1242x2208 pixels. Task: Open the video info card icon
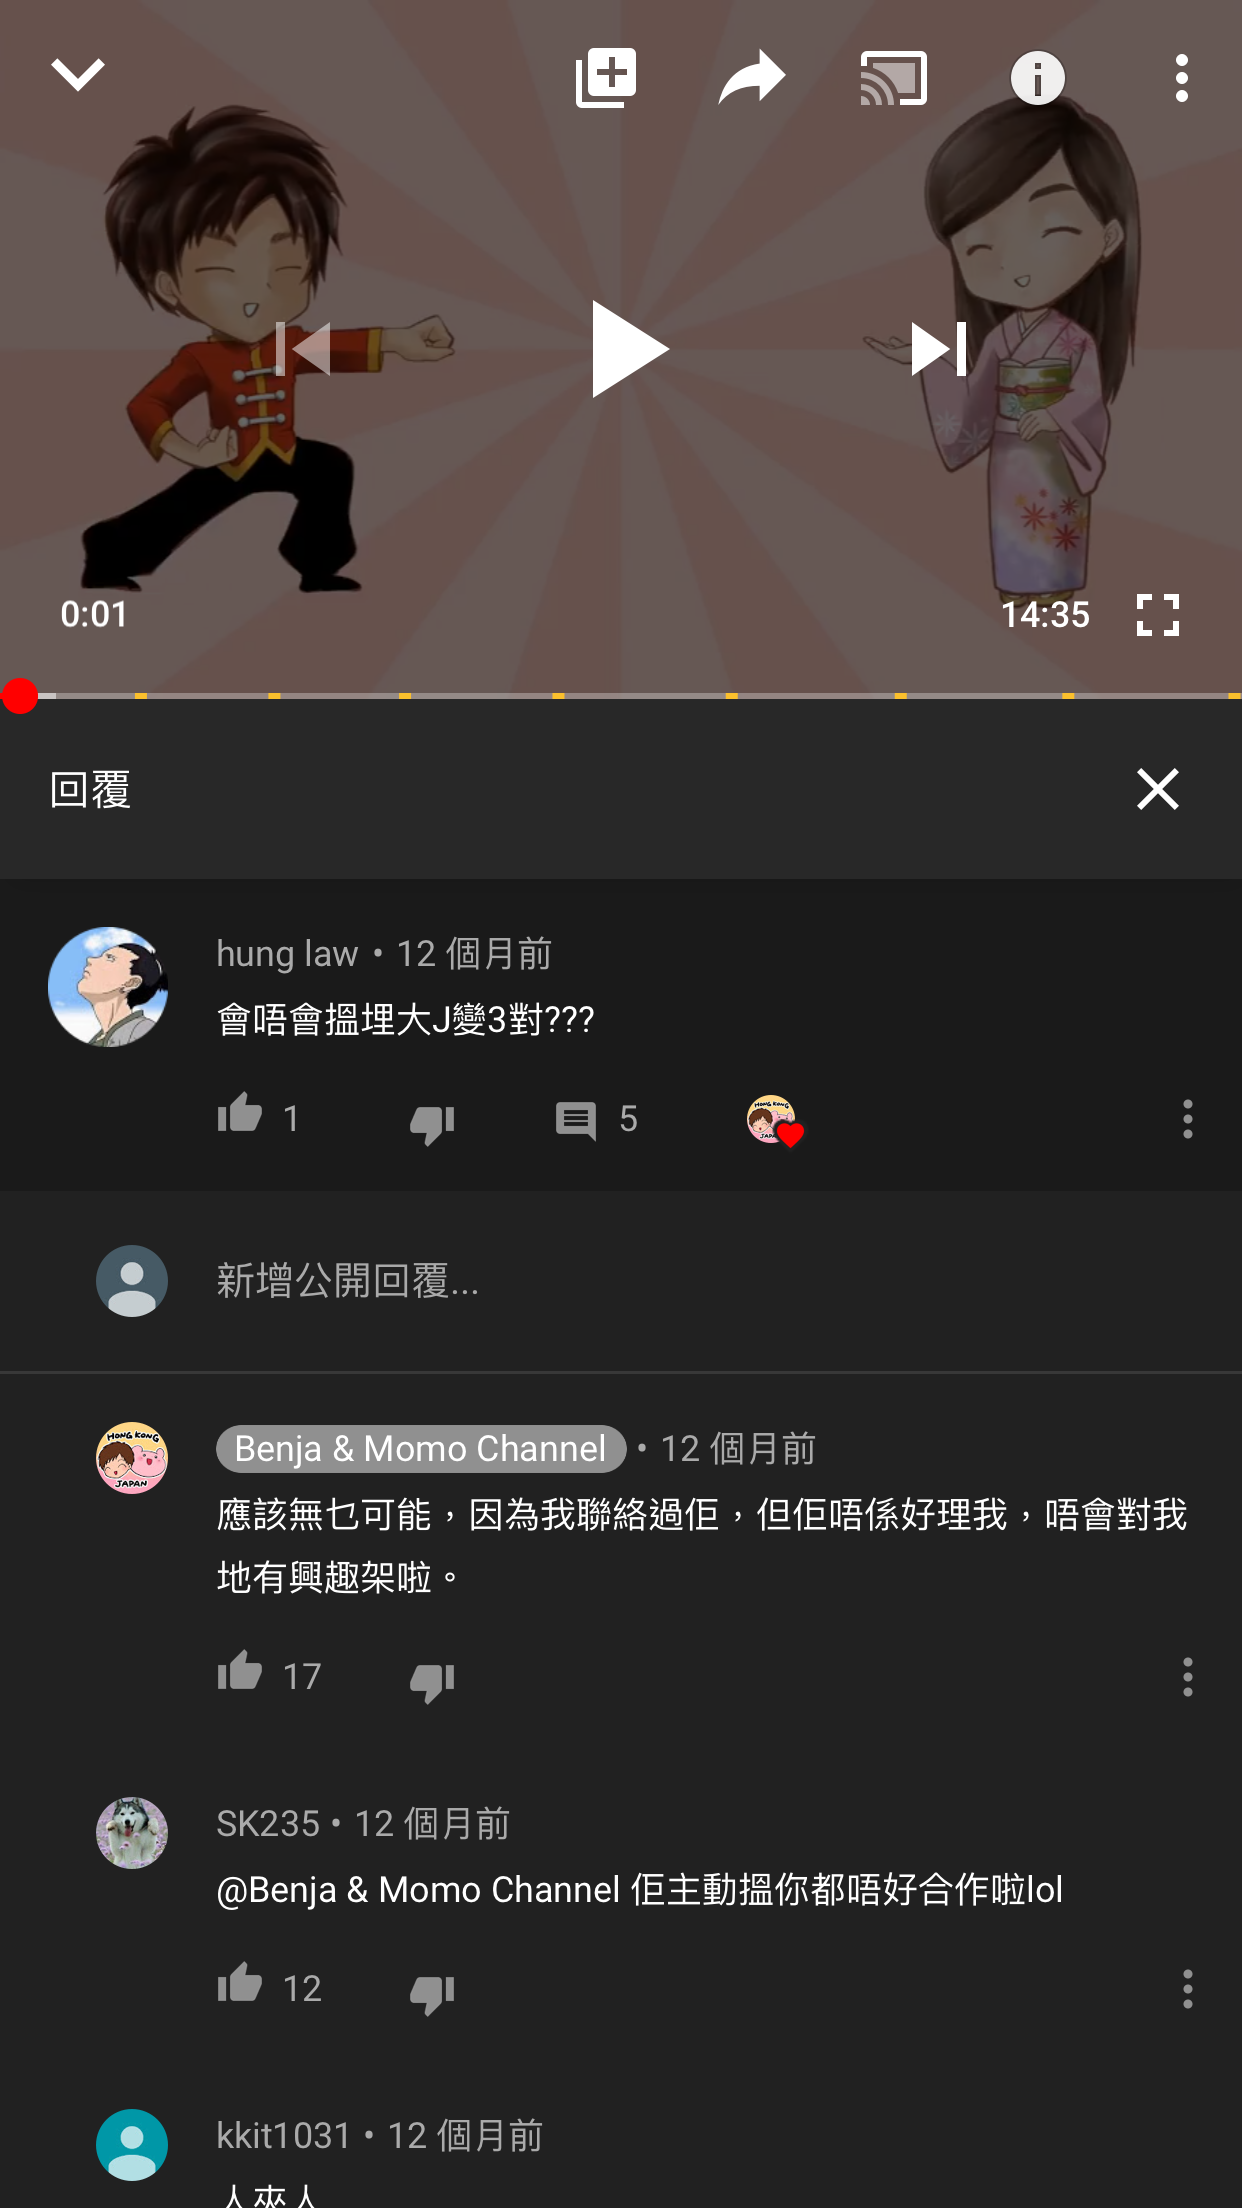click(x=1038, y=78)
